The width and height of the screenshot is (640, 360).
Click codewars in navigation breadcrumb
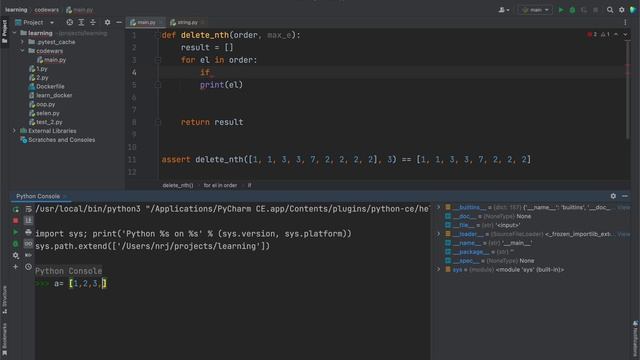[x=46, y=10]
